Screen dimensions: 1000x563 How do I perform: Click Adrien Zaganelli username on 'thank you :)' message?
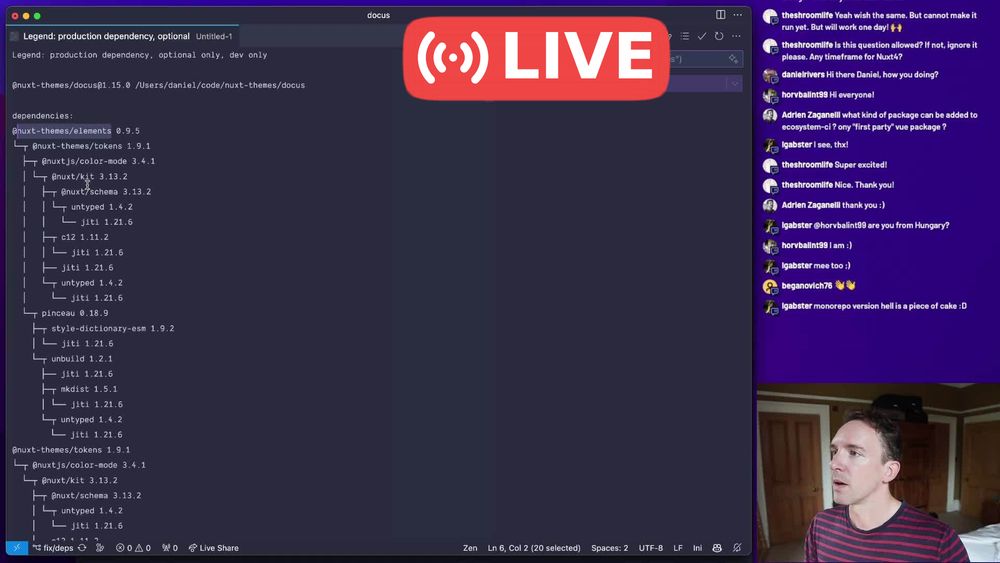tap(811, 205)
